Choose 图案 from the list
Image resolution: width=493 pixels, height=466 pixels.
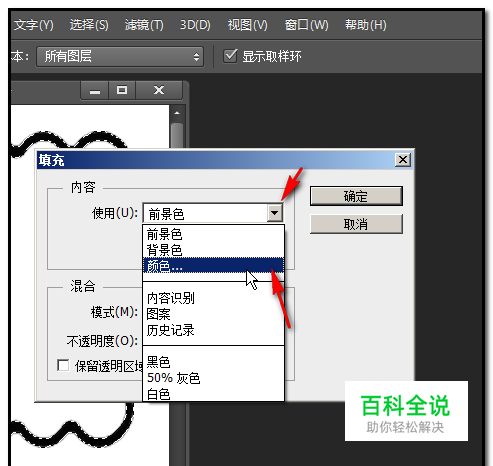[213, 314]
